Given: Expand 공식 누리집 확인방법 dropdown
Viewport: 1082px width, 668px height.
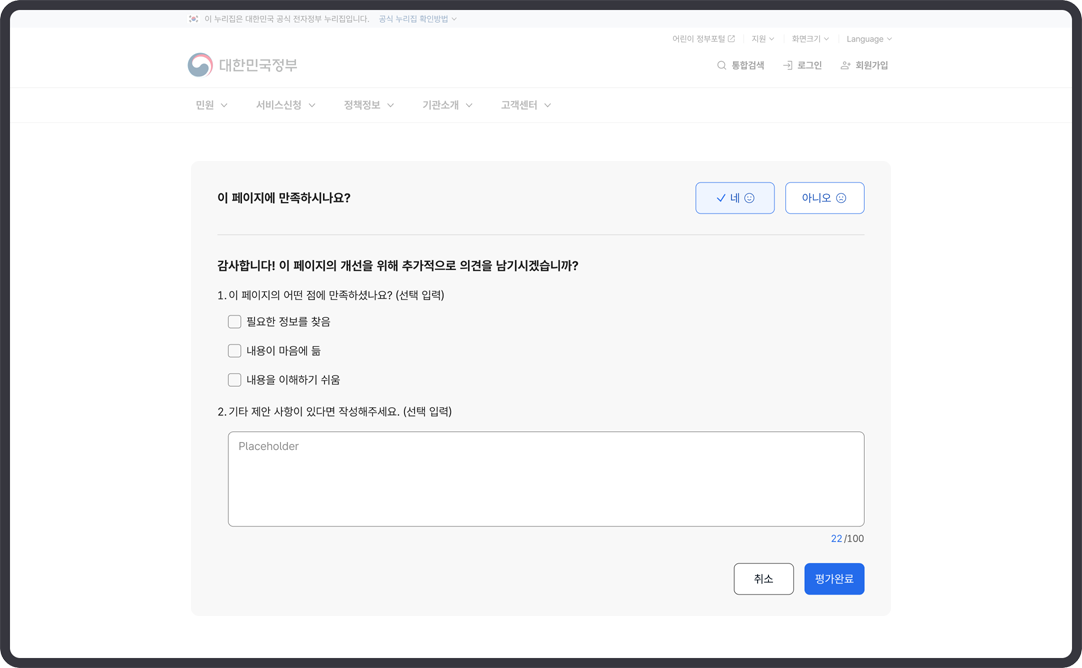Looking at the screenshot, I should click(x=417, y=19).
